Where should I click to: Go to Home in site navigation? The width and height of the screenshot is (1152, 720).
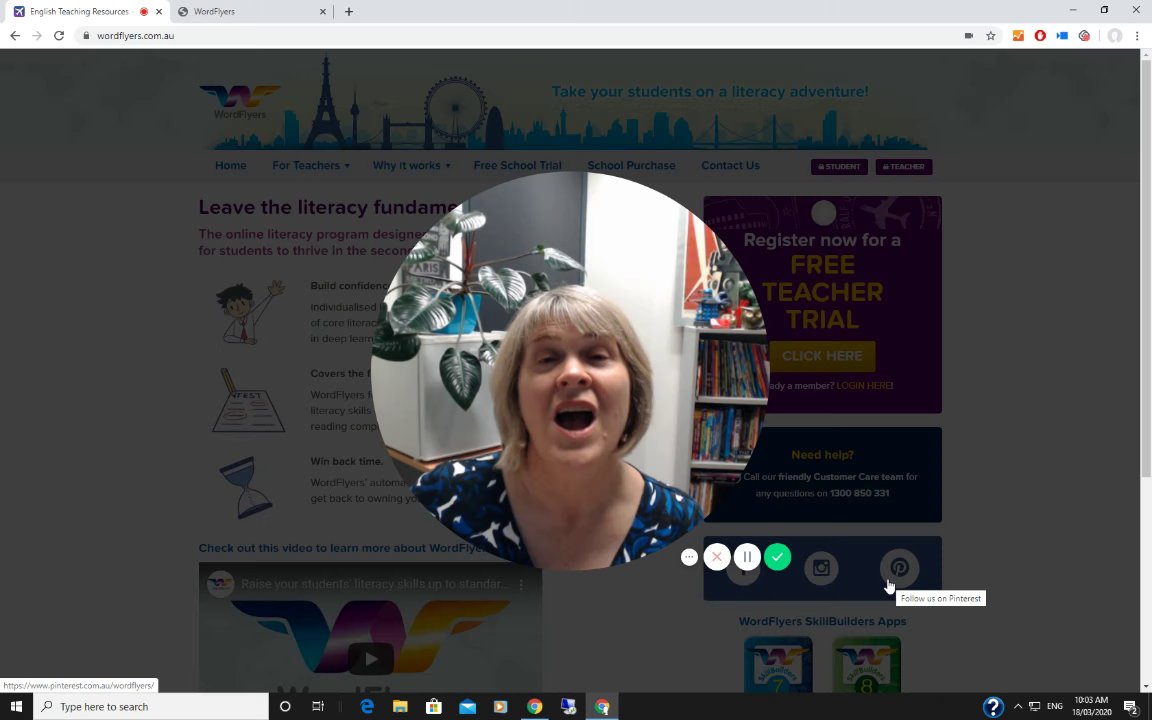point(231,165)
